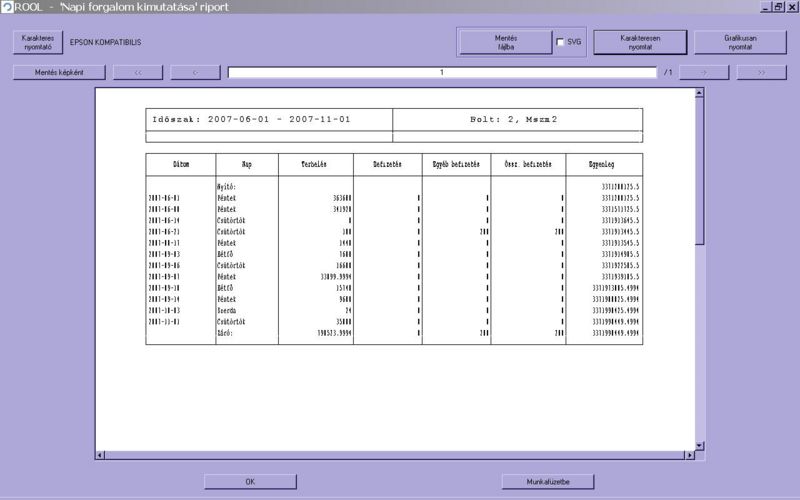Click the ROOL application icon in title bar
The image size is (800, 500).
[7, 7]
